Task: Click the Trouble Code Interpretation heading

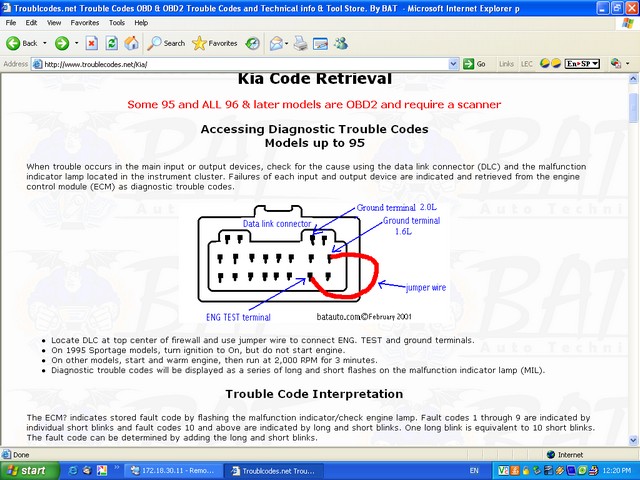Action: point(314,393)
